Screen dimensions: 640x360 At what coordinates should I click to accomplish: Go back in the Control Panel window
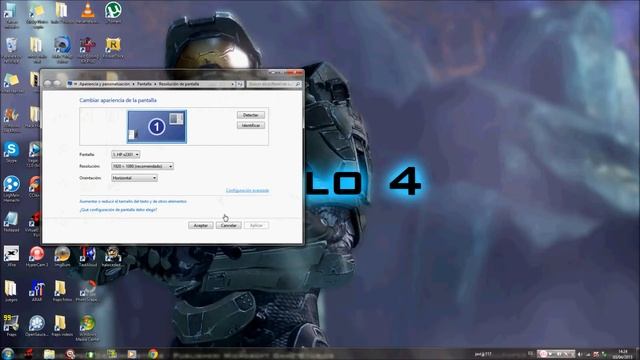pos(47,84)
